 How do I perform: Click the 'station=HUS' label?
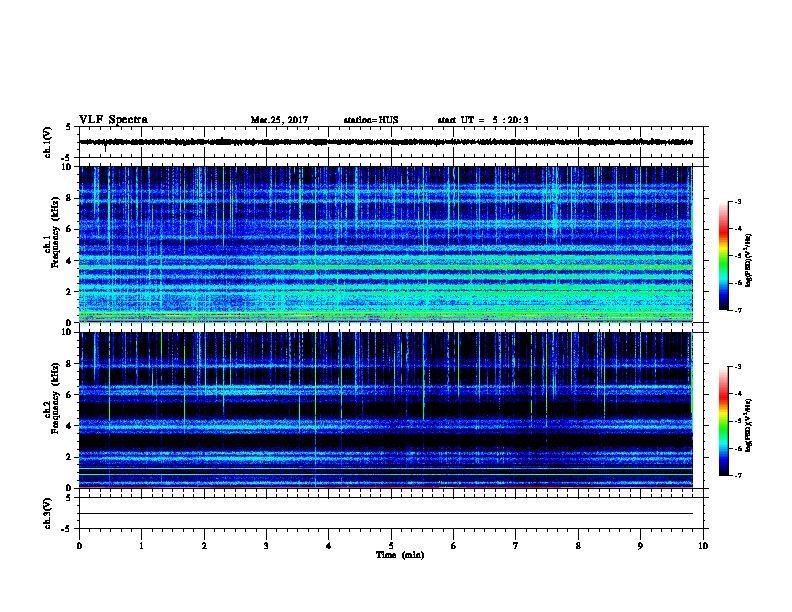point(371,120)
